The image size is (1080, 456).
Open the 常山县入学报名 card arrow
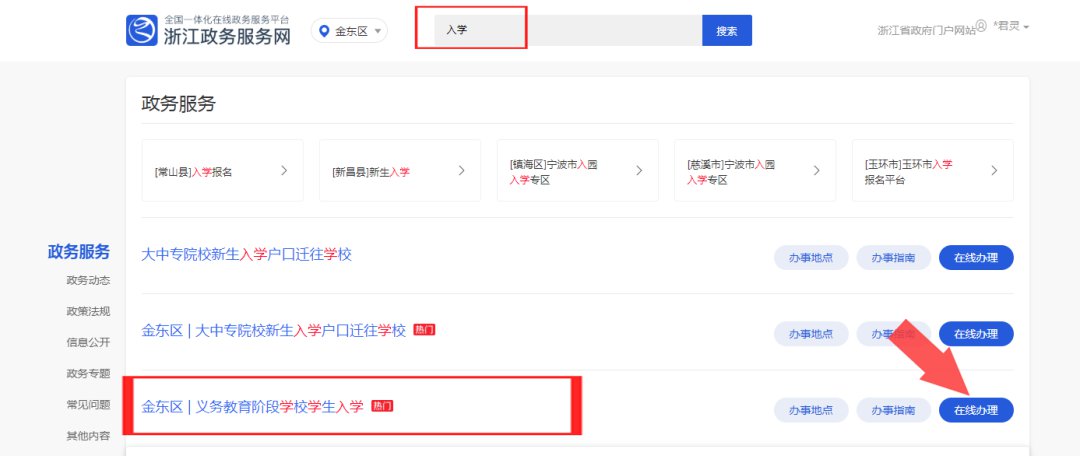pos(284,171)
